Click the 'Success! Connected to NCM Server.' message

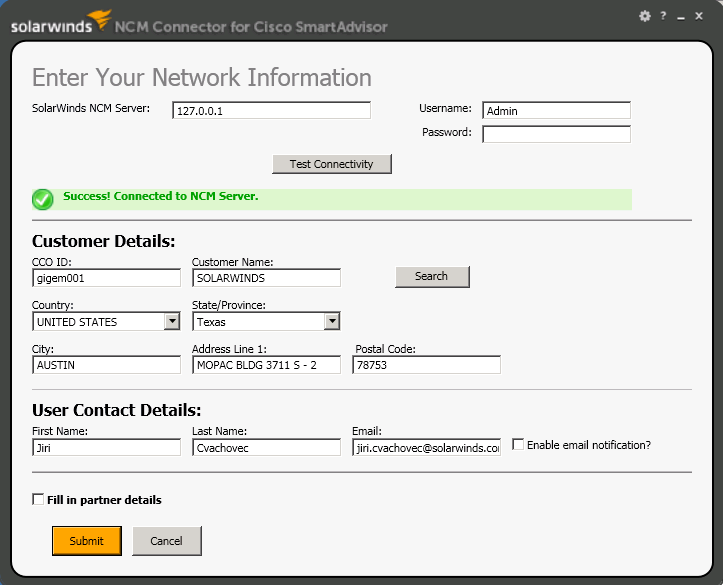tap(160, 196)
